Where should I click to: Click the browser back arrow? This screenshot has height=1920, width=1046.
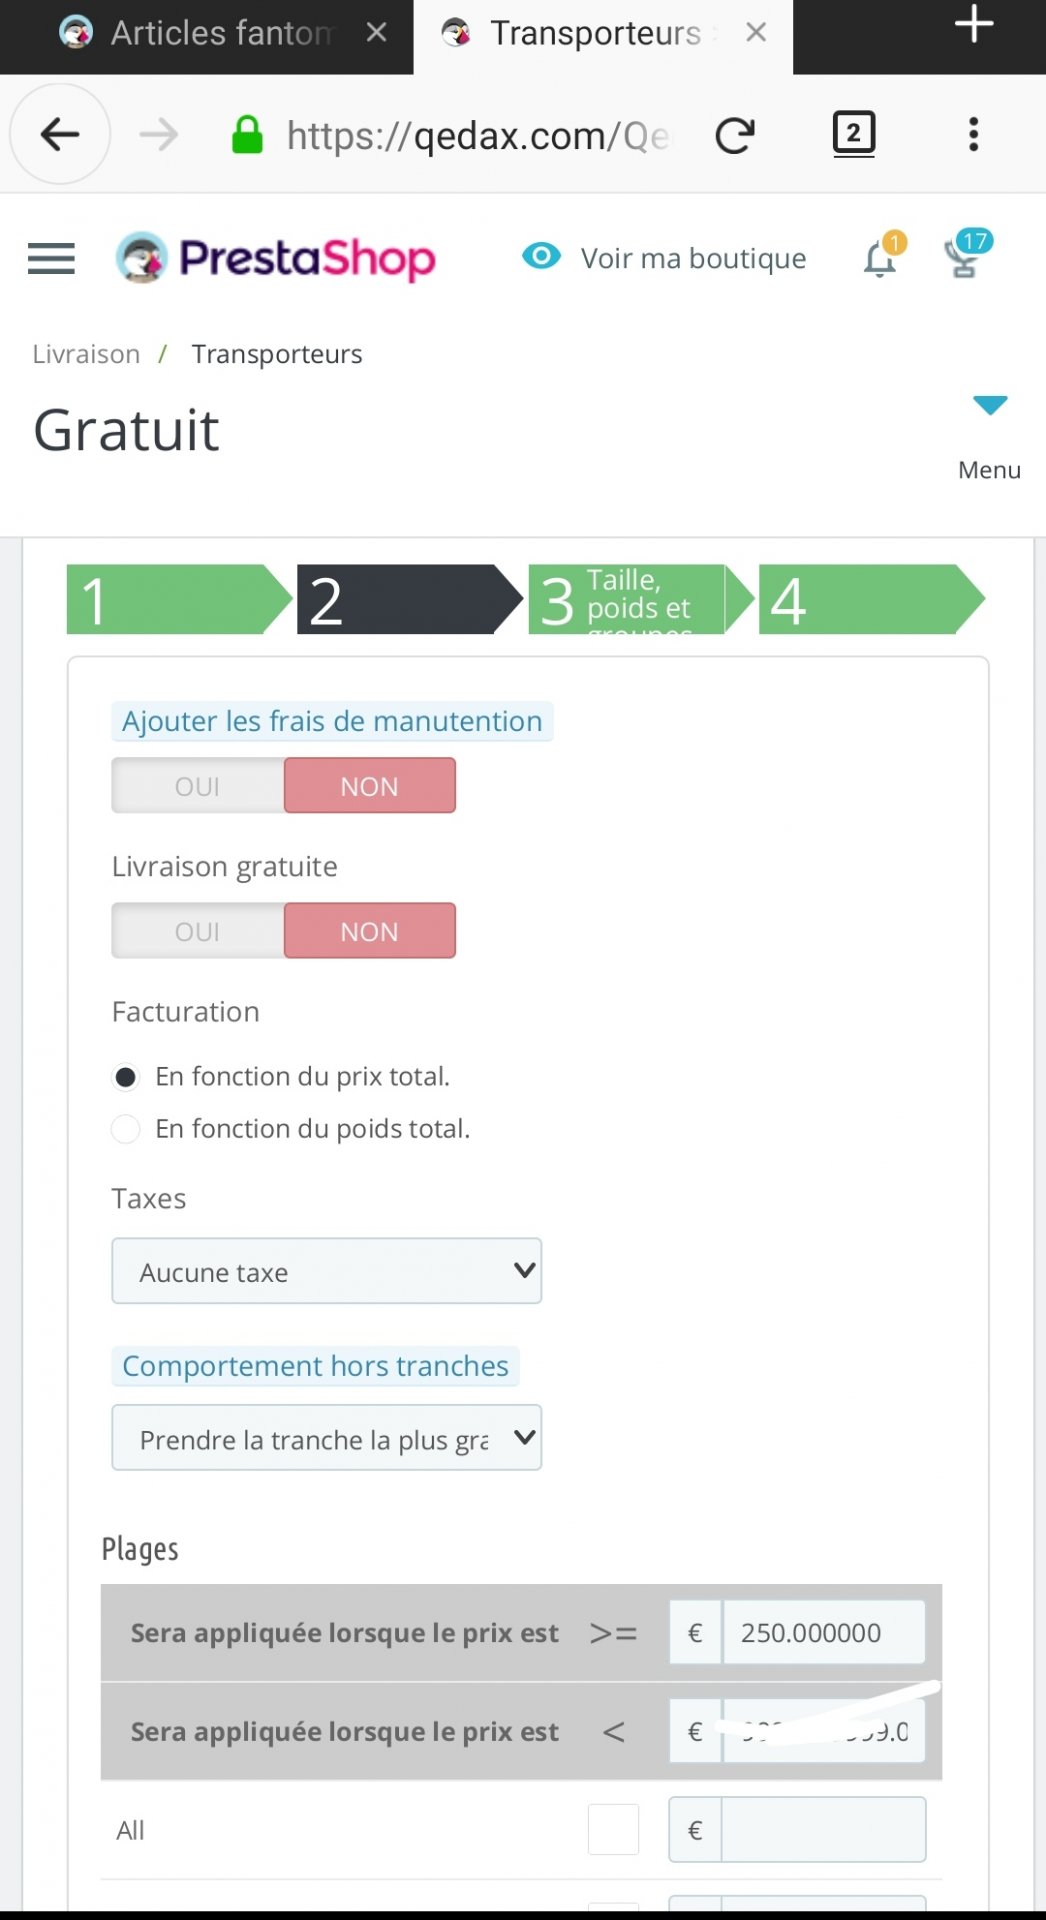[x=60, y=134]
